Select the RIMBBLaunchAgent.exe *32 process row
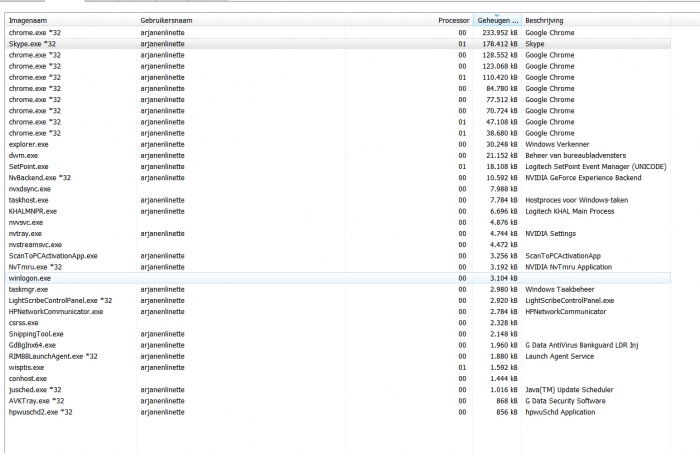 pyautogui.click(x=338, y=356)
